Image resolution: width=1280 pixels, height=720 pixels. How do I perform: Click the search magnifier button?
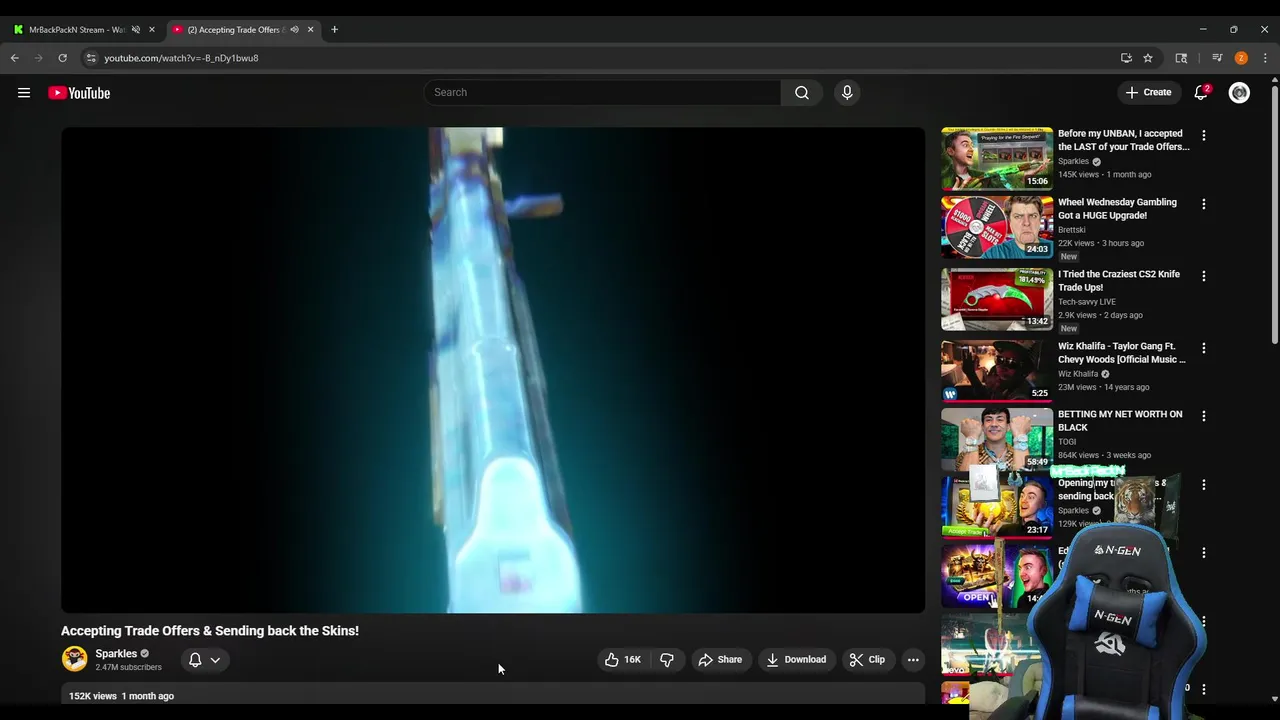pyautogui.click(x=802, y=92)
